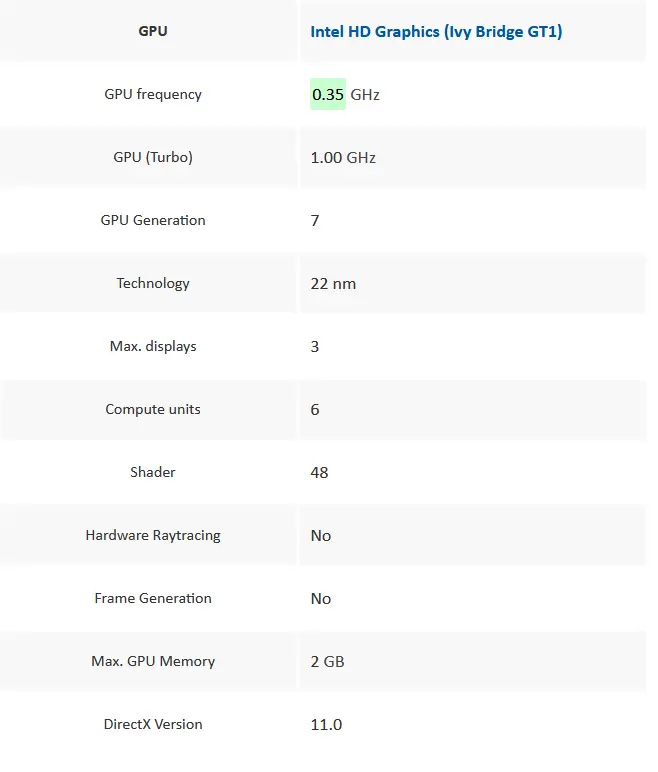Select the 1.00 GHz turbo value
Screen dimensions: 658x772
coord(343,158)
